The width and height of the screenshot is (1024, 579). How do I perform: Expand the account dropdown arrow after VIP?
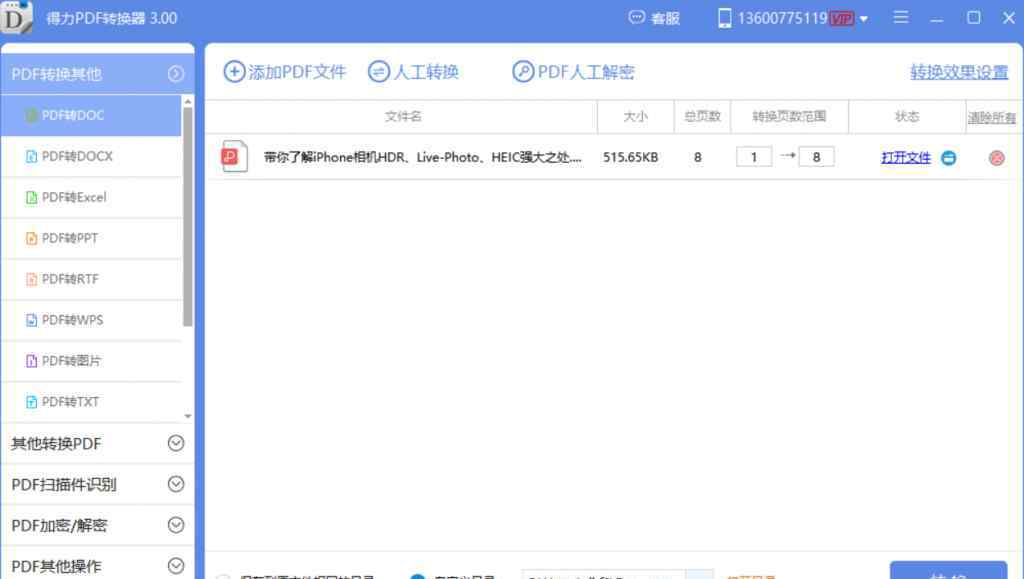click(864, 19)
